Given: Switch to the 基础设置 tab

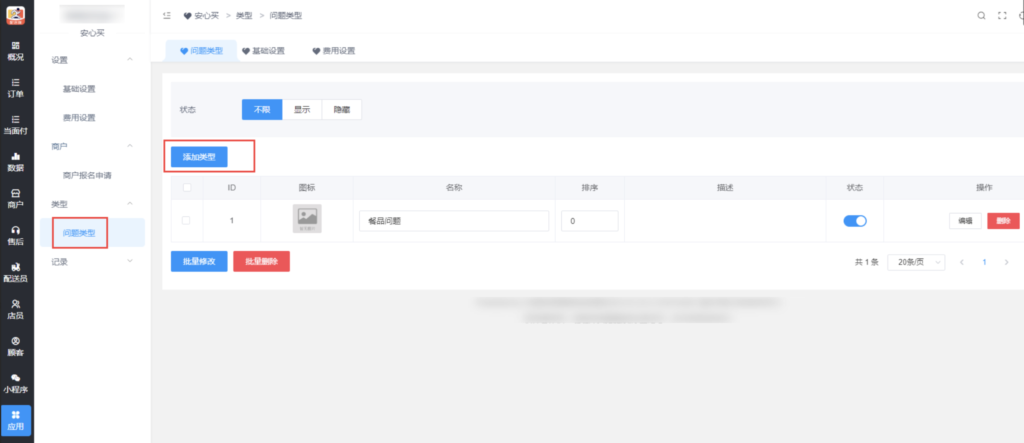Looking at the screenshot, I should 263,50.
